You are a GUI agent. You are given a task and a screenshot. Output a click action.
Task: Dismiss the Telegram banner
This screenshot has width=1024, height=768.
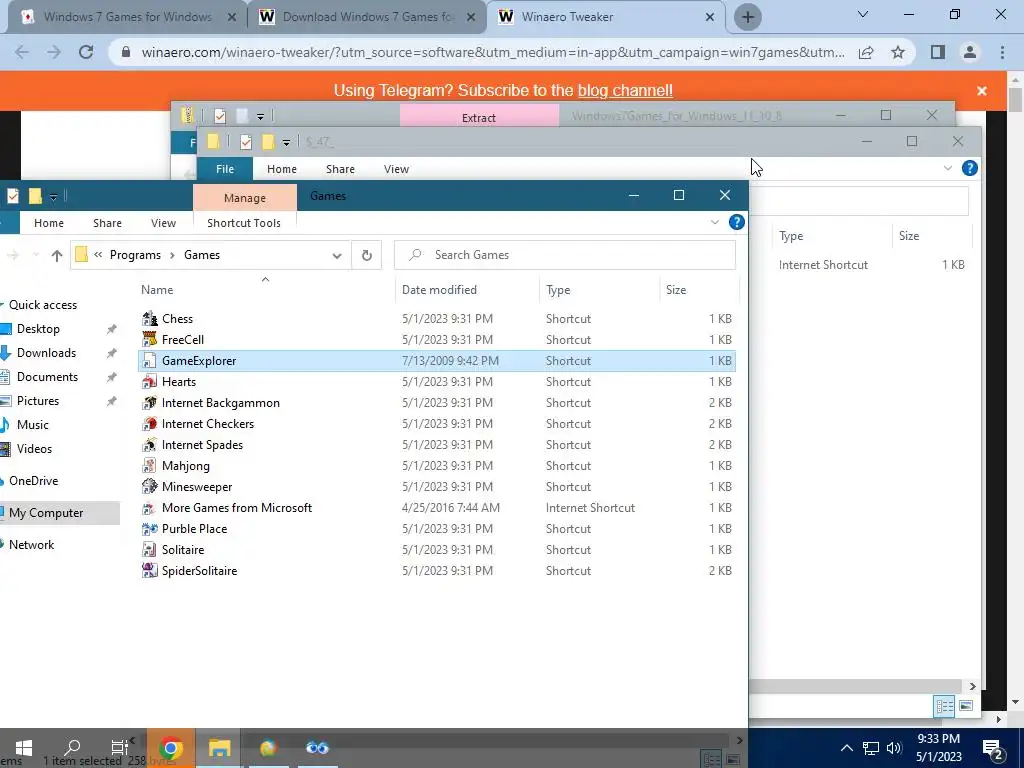[x=982, y=91]
